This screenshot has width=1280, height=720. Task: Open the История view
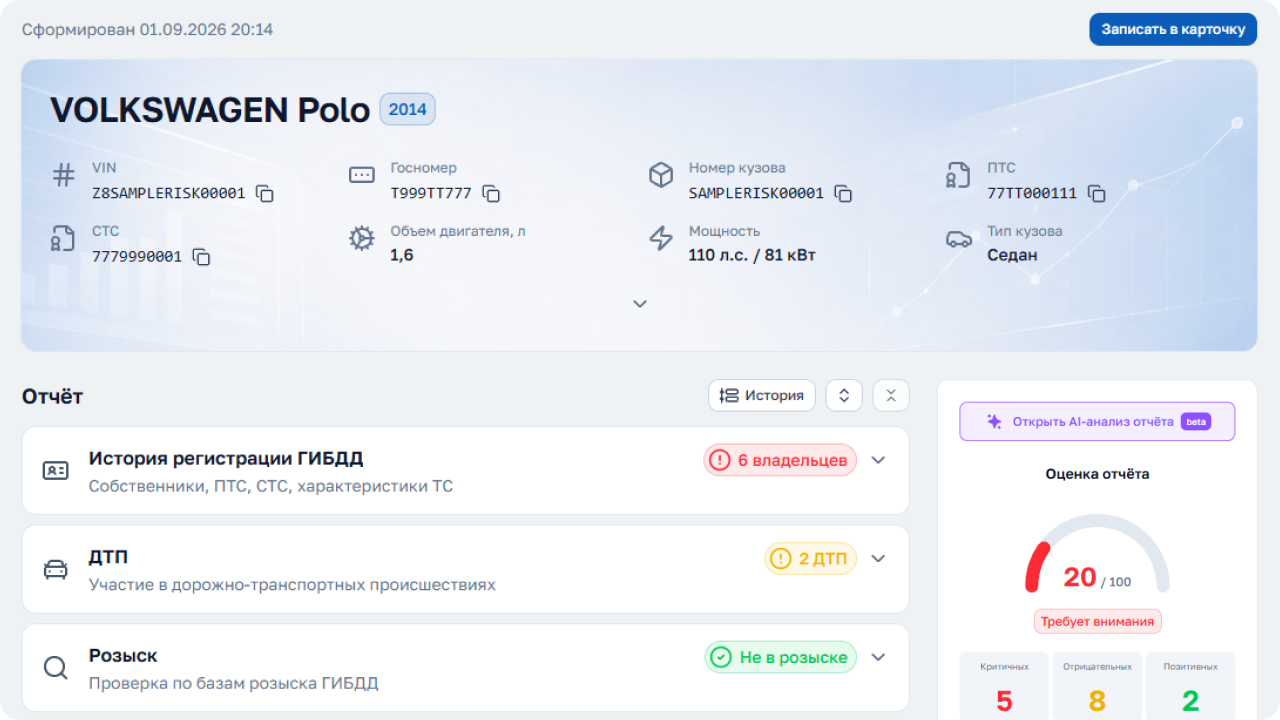click(x=762, y=395)
